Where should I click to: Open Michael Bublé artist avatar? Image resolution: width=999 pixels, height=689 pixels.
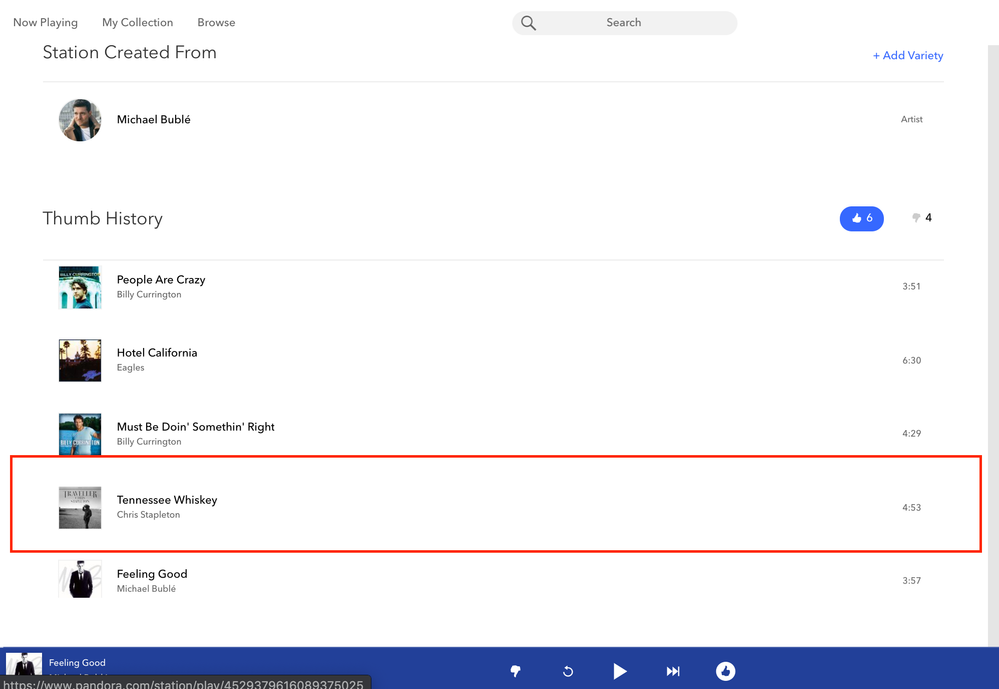(x=80, y=120)
